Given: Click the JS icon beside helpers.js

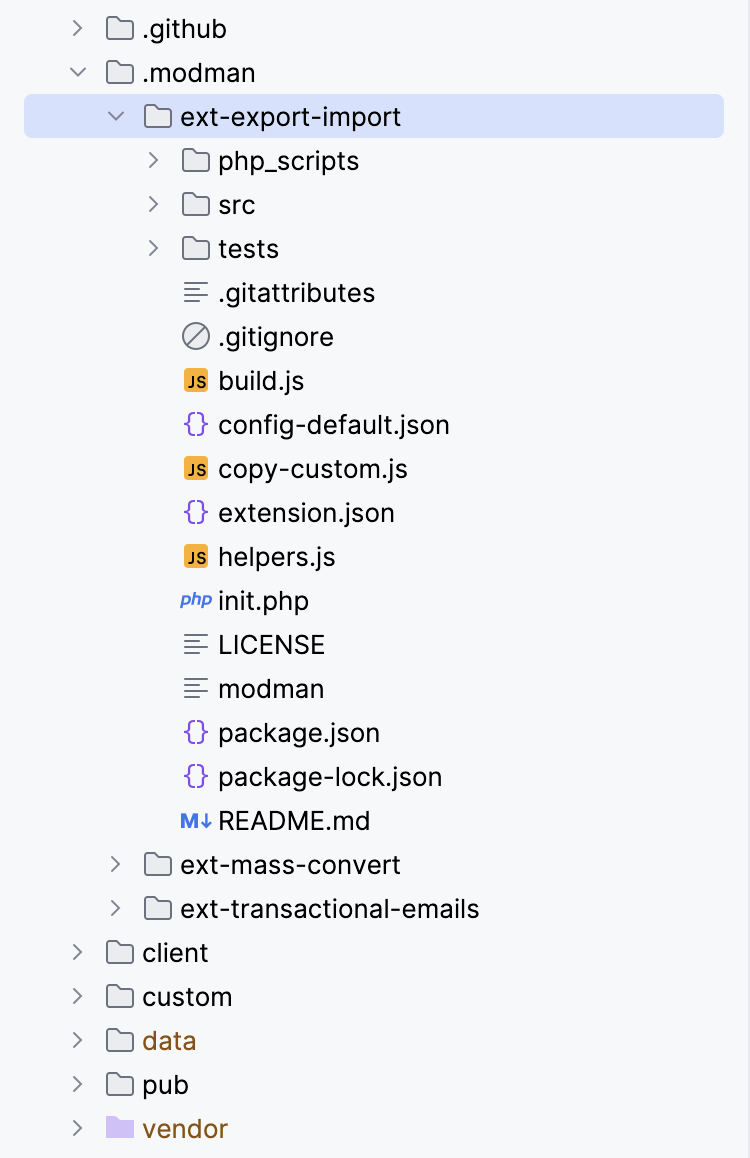Looking at the screenshot, I should pyautogui.click(x=196, y=557).
